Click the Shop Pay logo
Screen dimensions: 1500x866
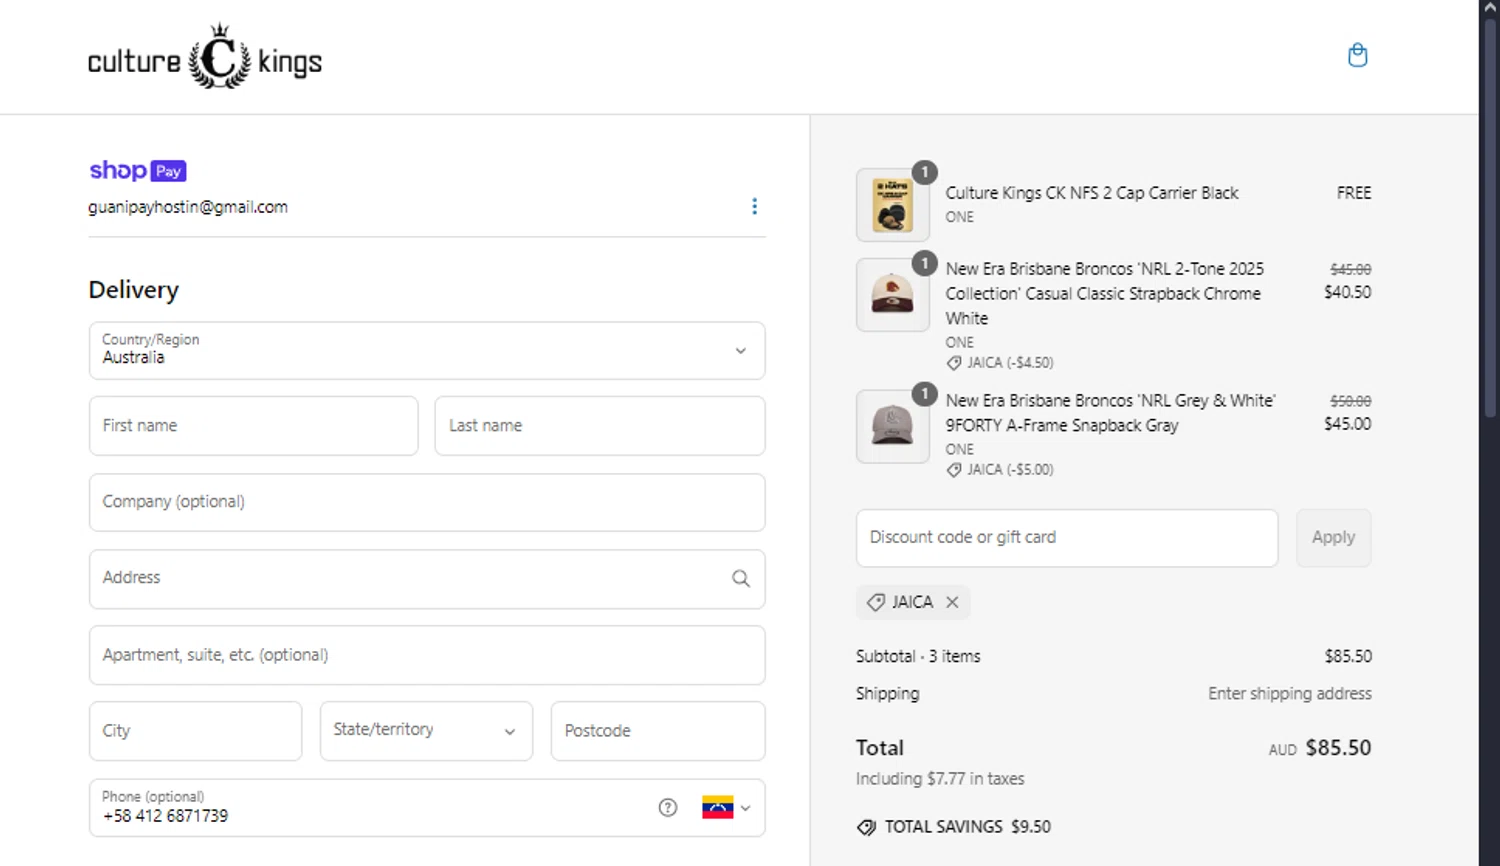[138, 170]
